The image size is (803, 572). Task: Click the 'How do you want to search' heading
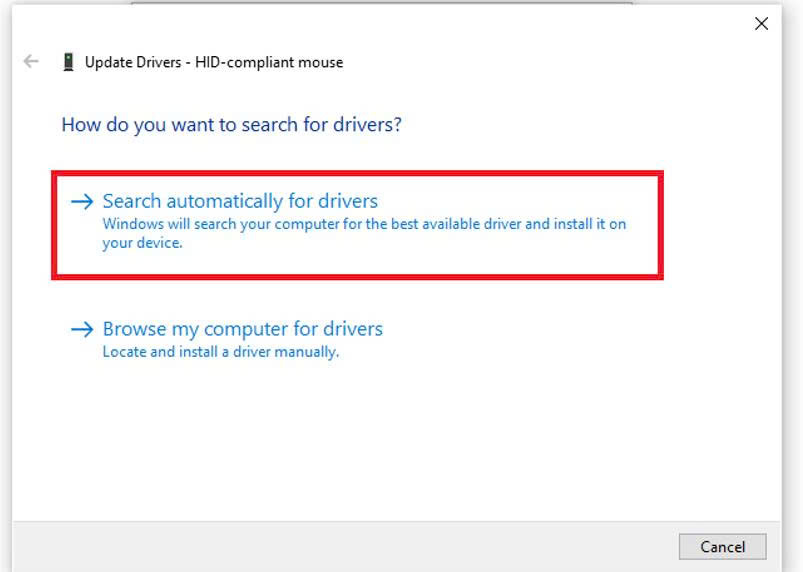231,125
